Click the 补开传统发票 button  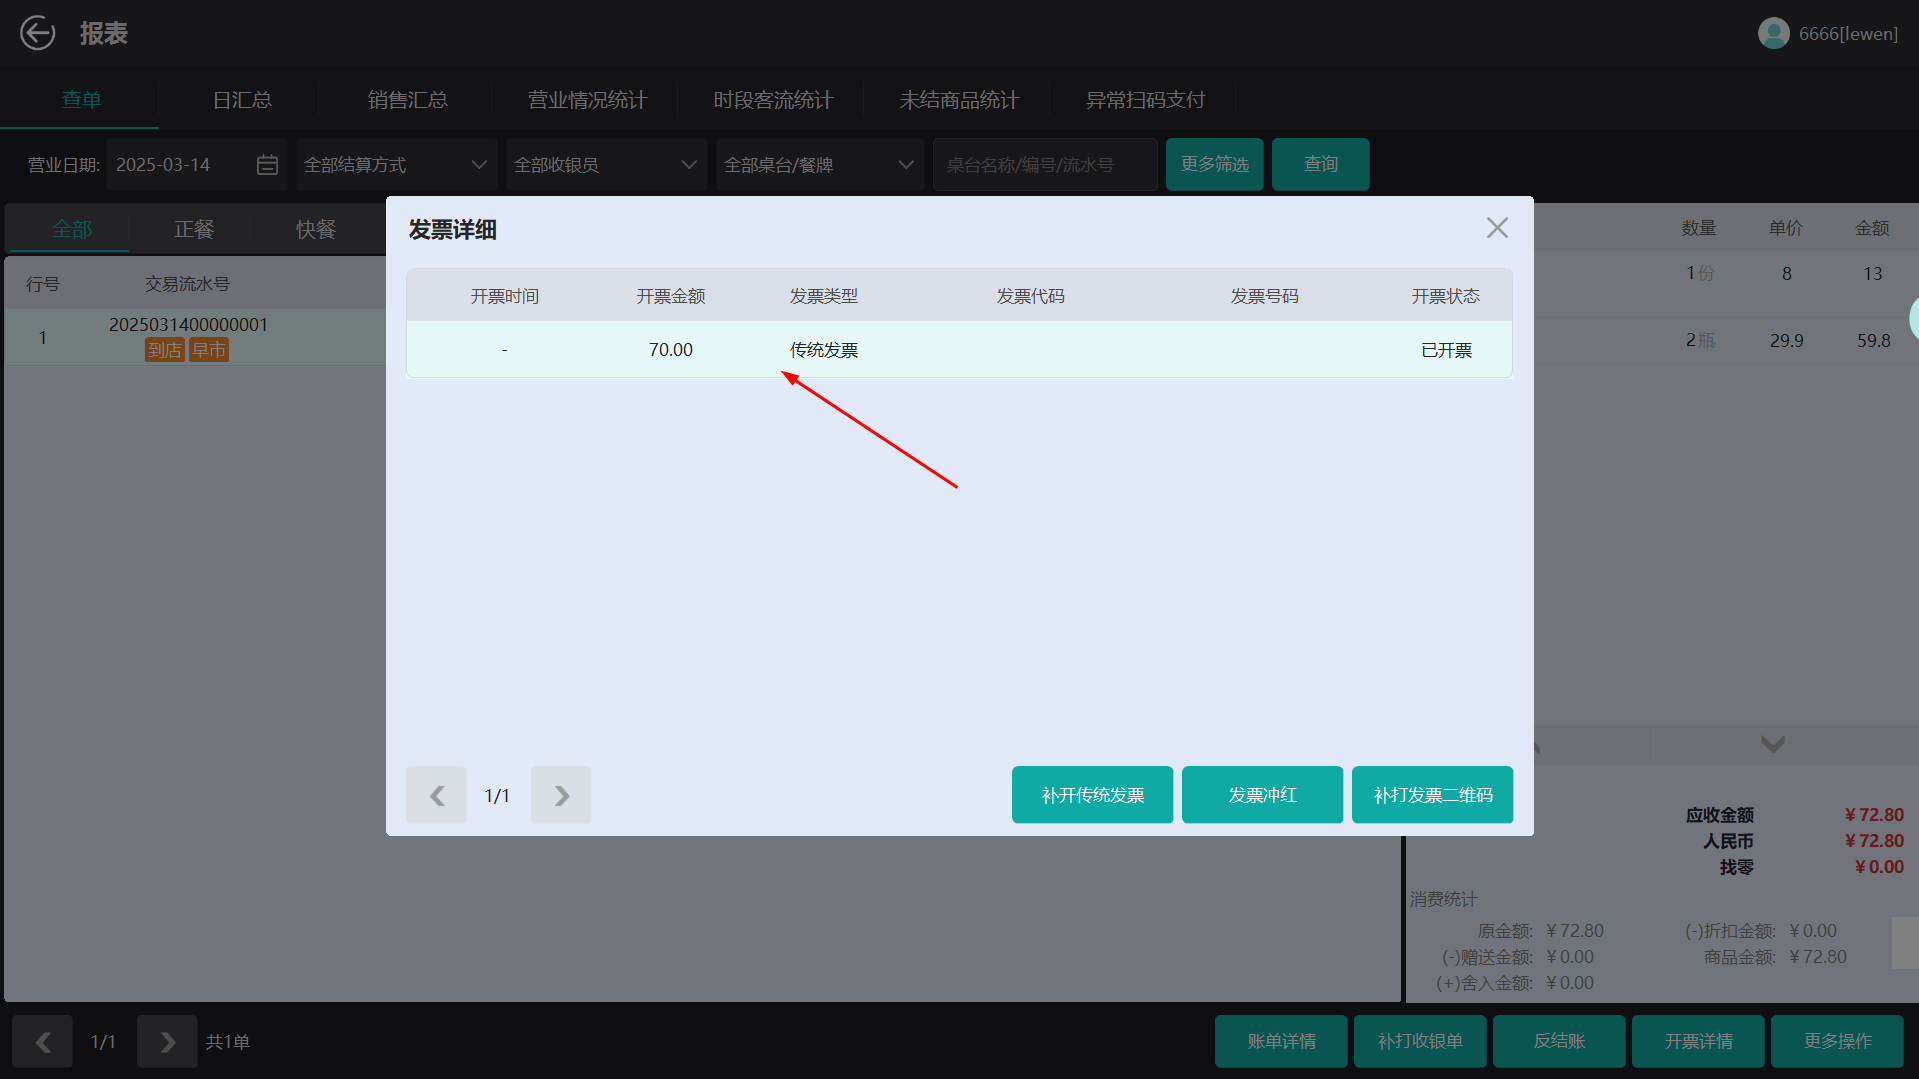[1091, 794]
